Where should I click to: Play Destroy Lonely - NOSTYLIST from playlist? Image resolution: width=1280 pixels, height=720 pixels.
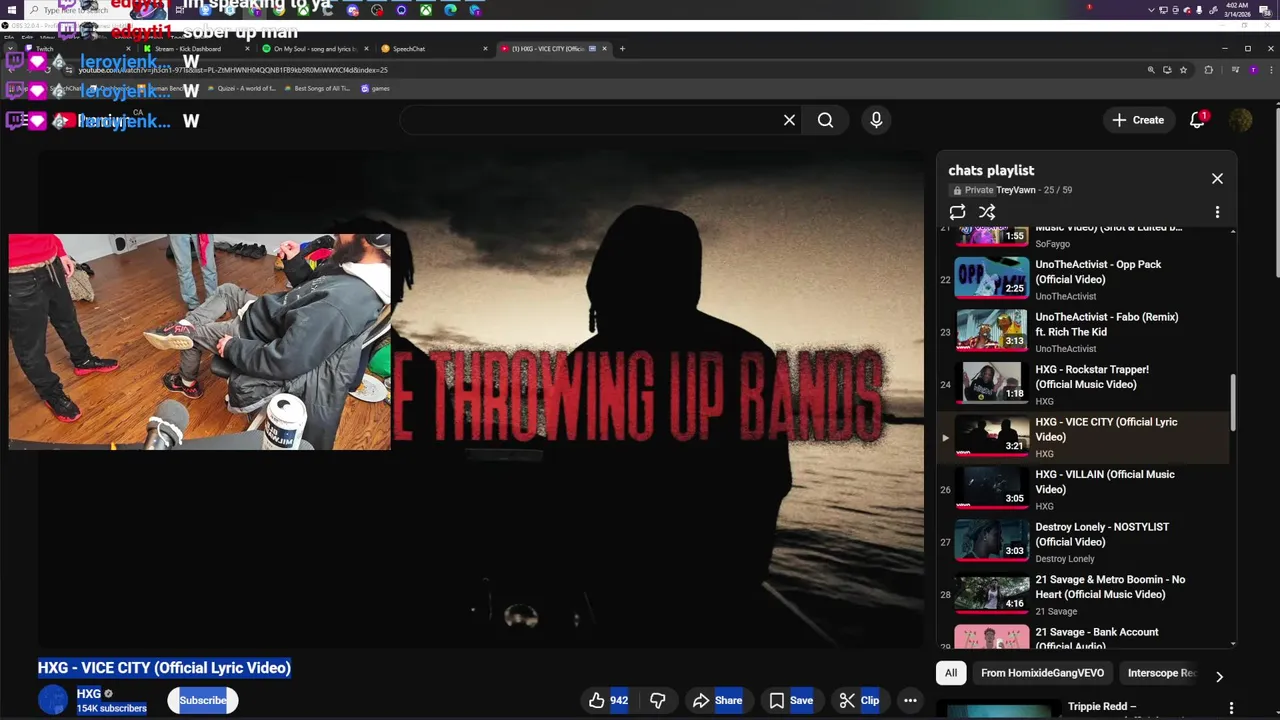1084,542
